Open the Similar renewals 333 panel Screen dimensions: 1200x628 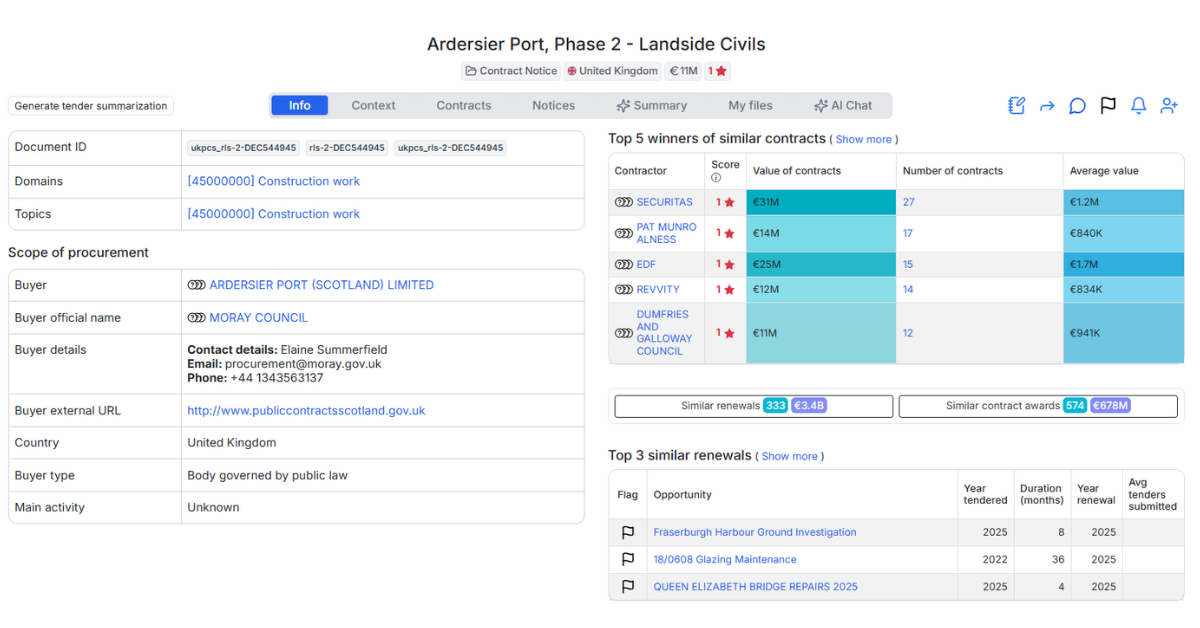click(753, 406)
